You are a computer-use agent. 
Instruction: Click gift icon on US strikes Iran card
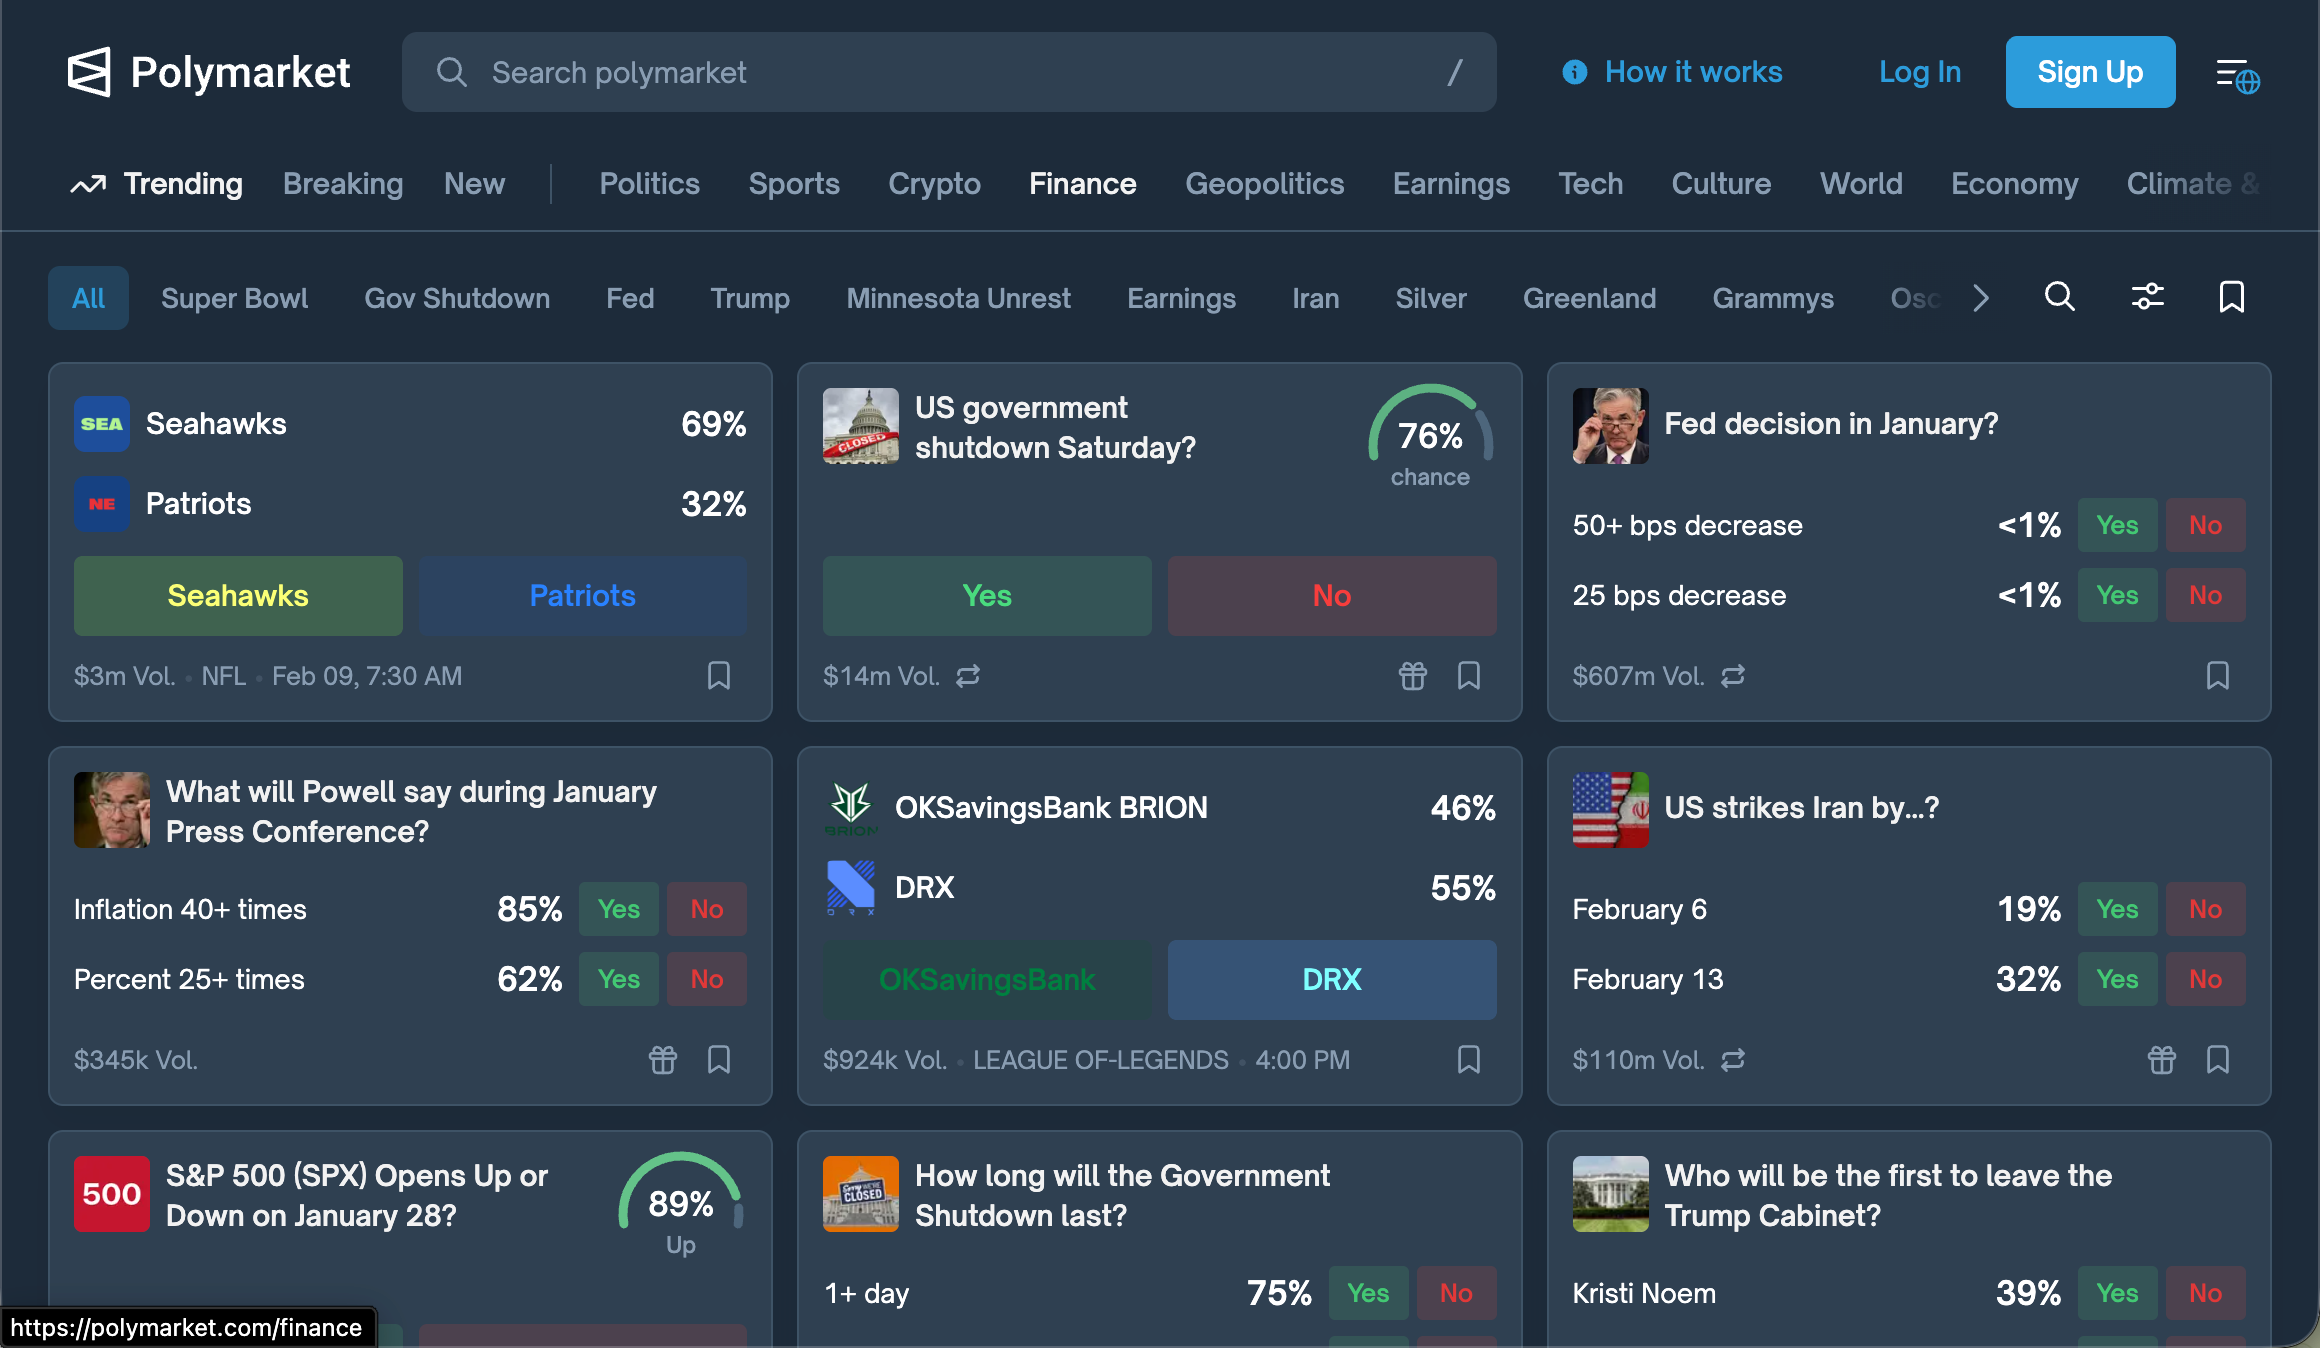click(2161, 1060)
